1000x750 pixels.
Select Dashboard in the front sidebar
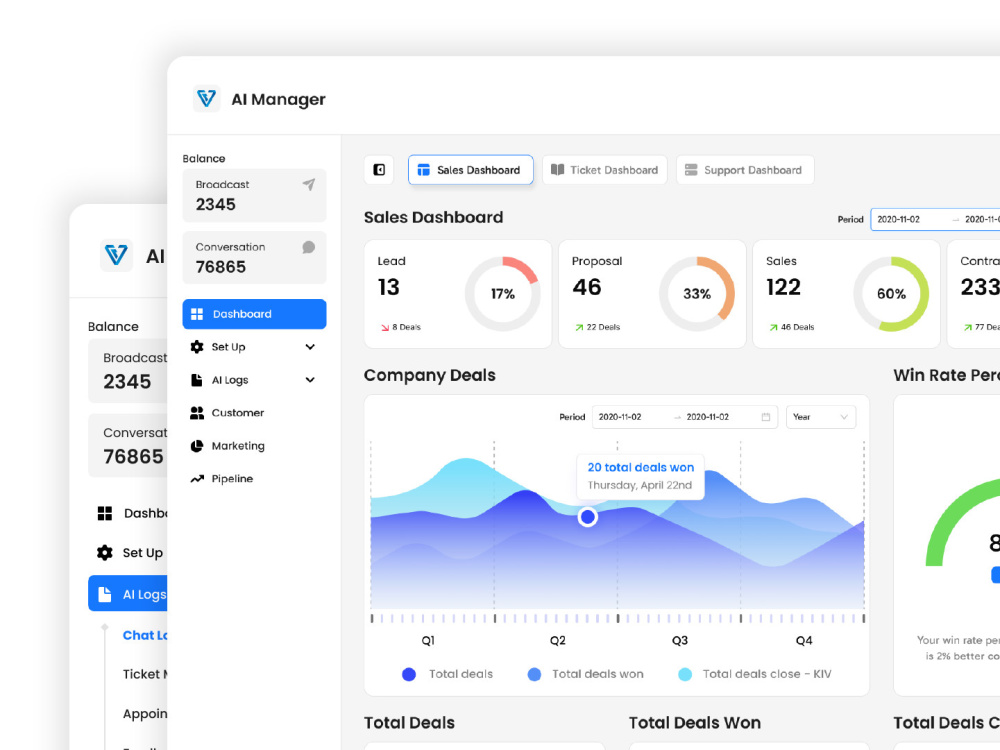pos(254,314)
